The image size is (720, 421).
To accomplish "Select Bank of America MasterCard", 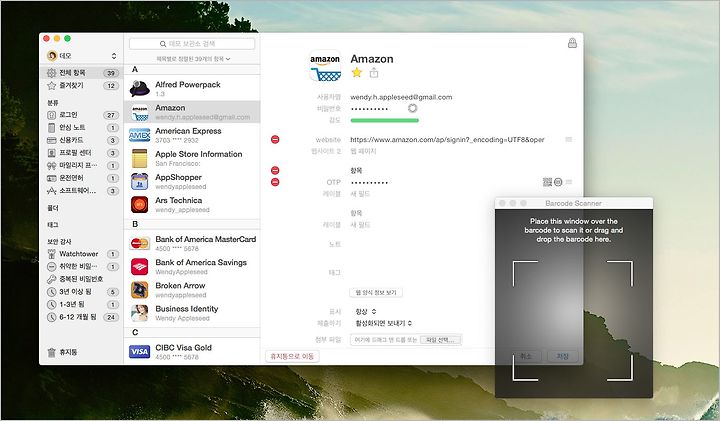I will (192, 243).
